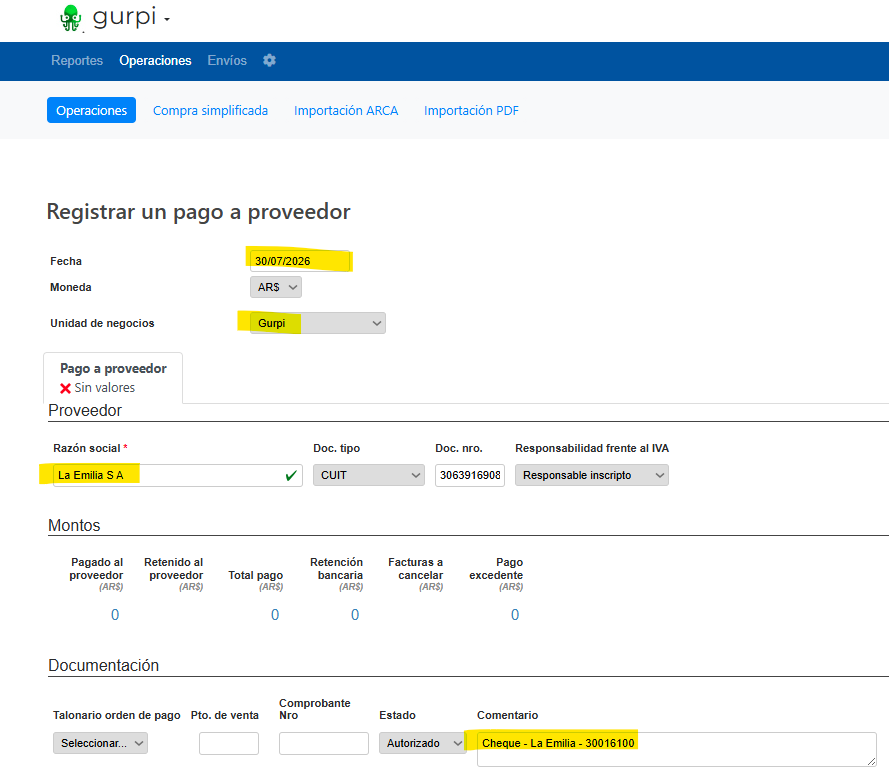This screenshot has width=889, height=779.
Task: Click the Registrar un pago a proveedor heading
Action: pos(198,211)
